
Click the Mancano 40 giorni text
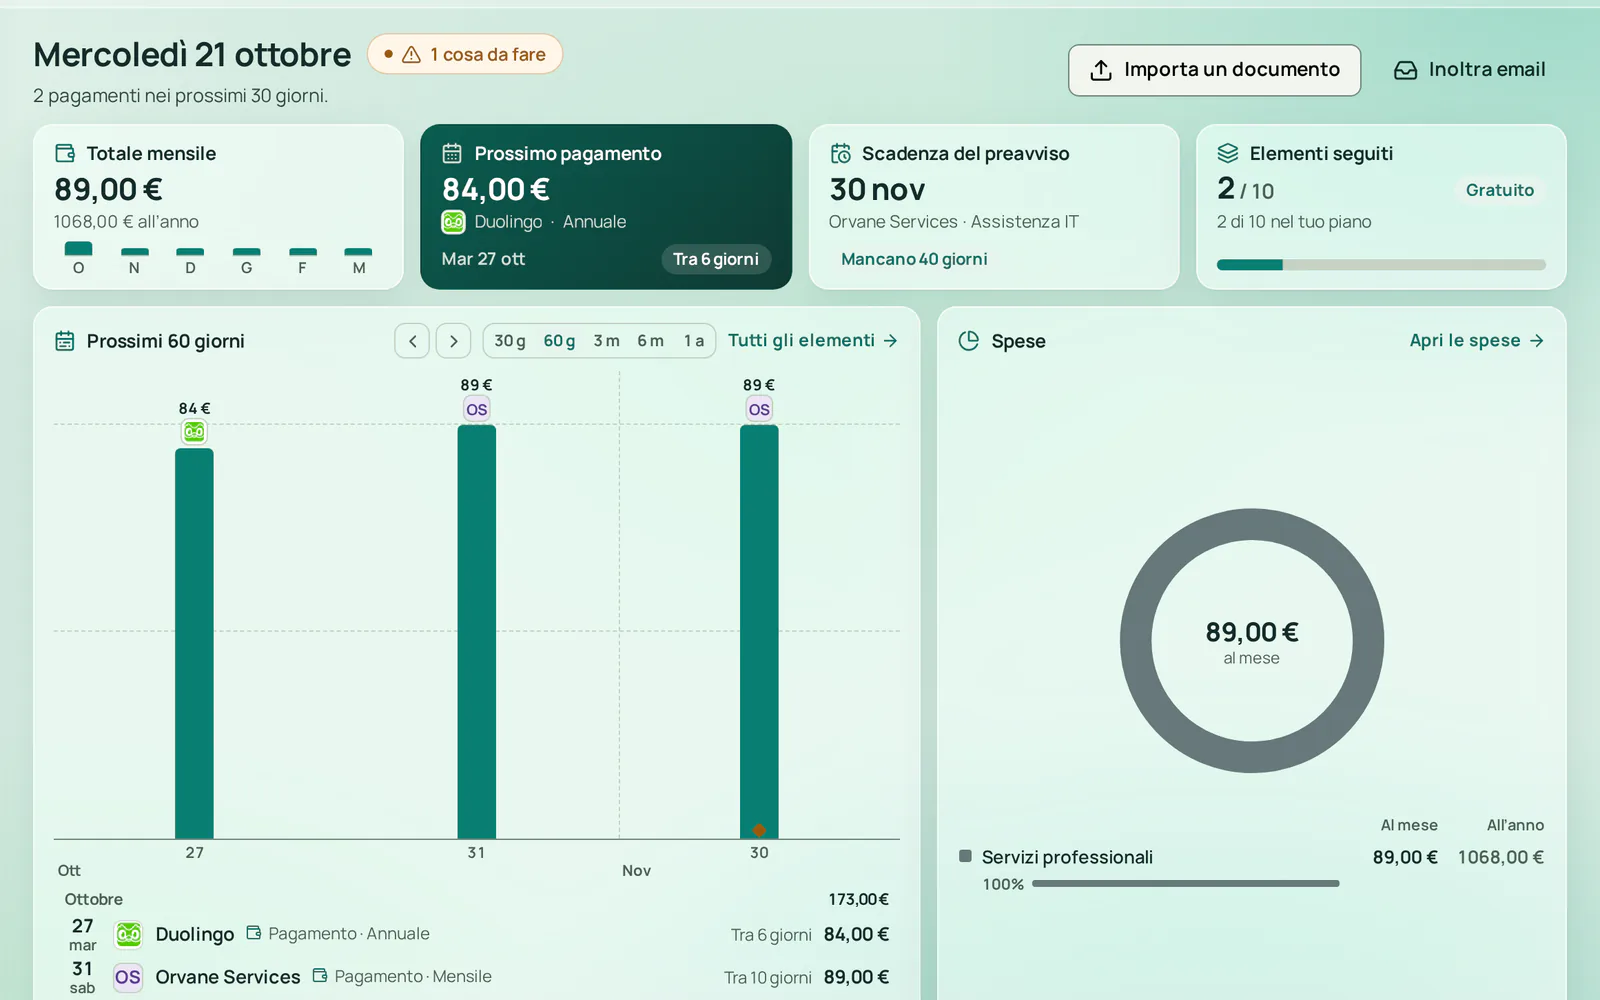(914, 259)
